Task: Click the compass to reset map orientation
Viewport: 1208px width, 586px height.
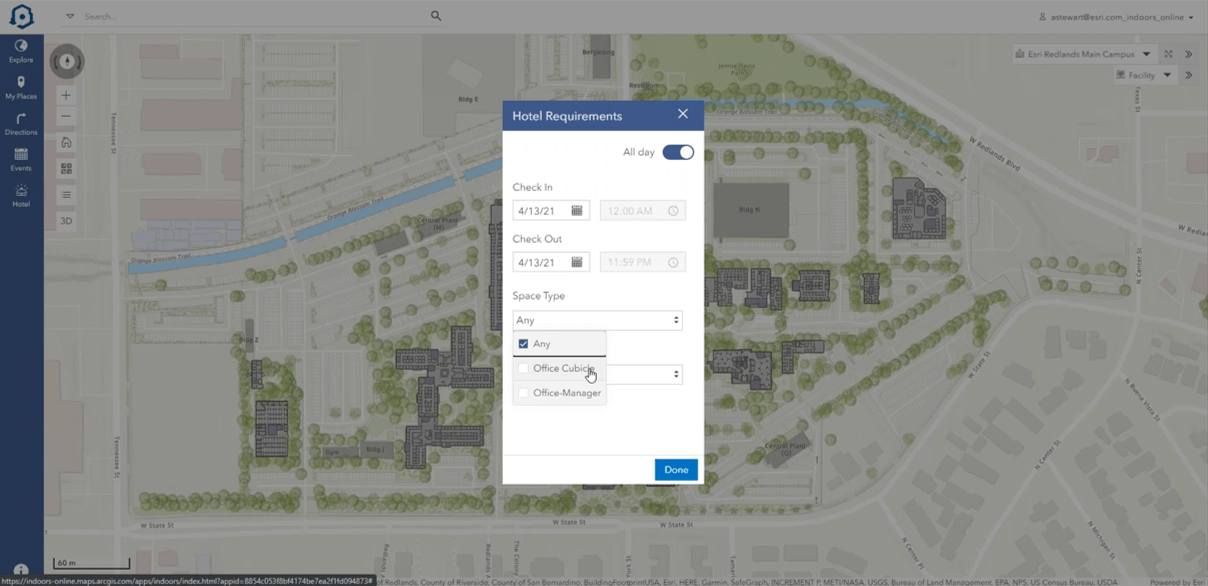Action: 66,61
